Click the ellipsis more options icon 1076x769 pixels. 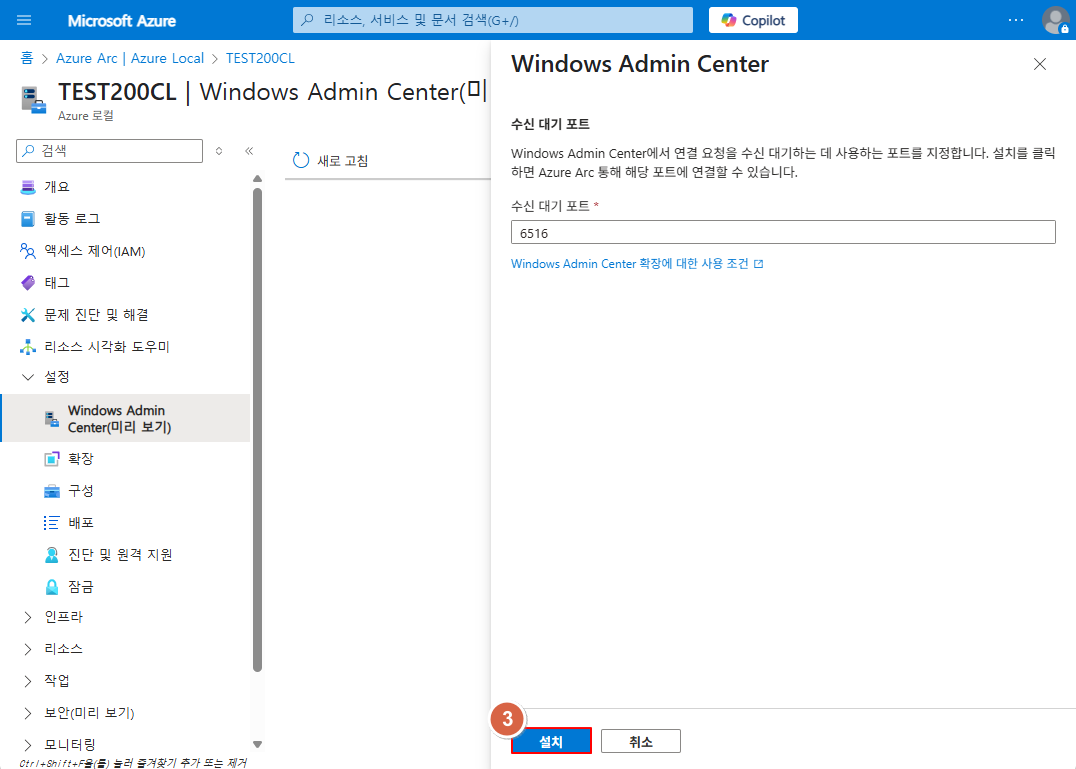tap(1016, 20)
